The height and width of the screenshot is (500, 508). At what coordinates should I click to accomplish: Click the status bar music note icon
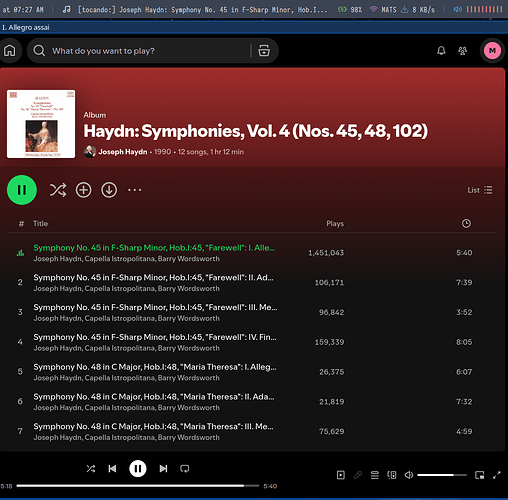(66, 9)
